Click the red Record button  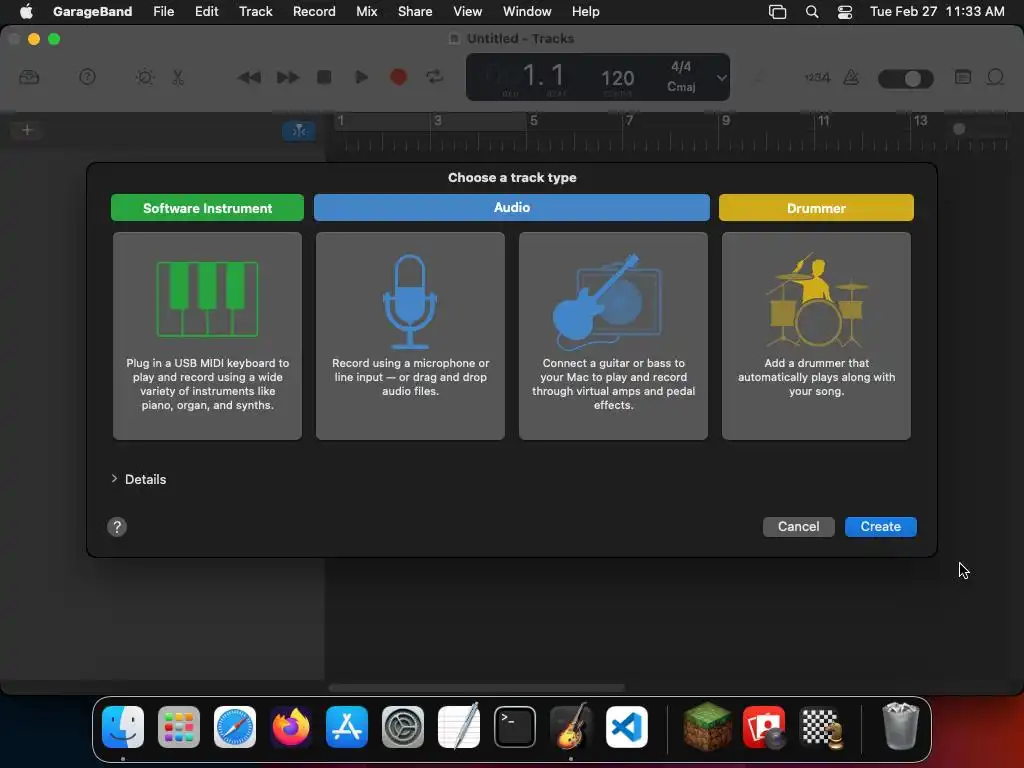(x=398, y=77)
